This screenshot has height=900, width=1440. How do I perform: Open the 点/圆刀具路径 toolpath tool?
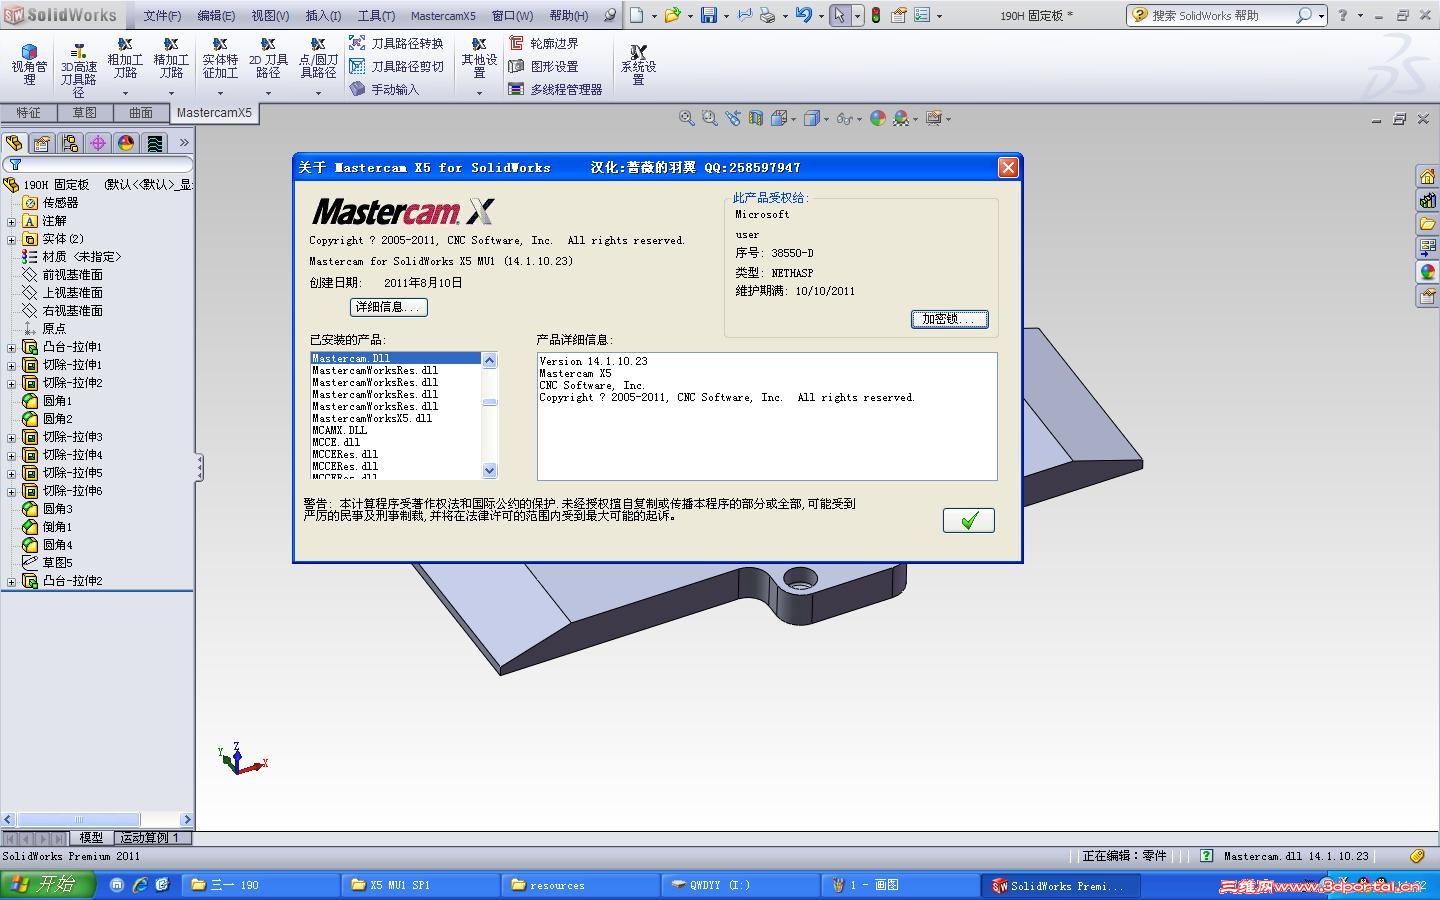pyautogui.click(x=318, y=60)
